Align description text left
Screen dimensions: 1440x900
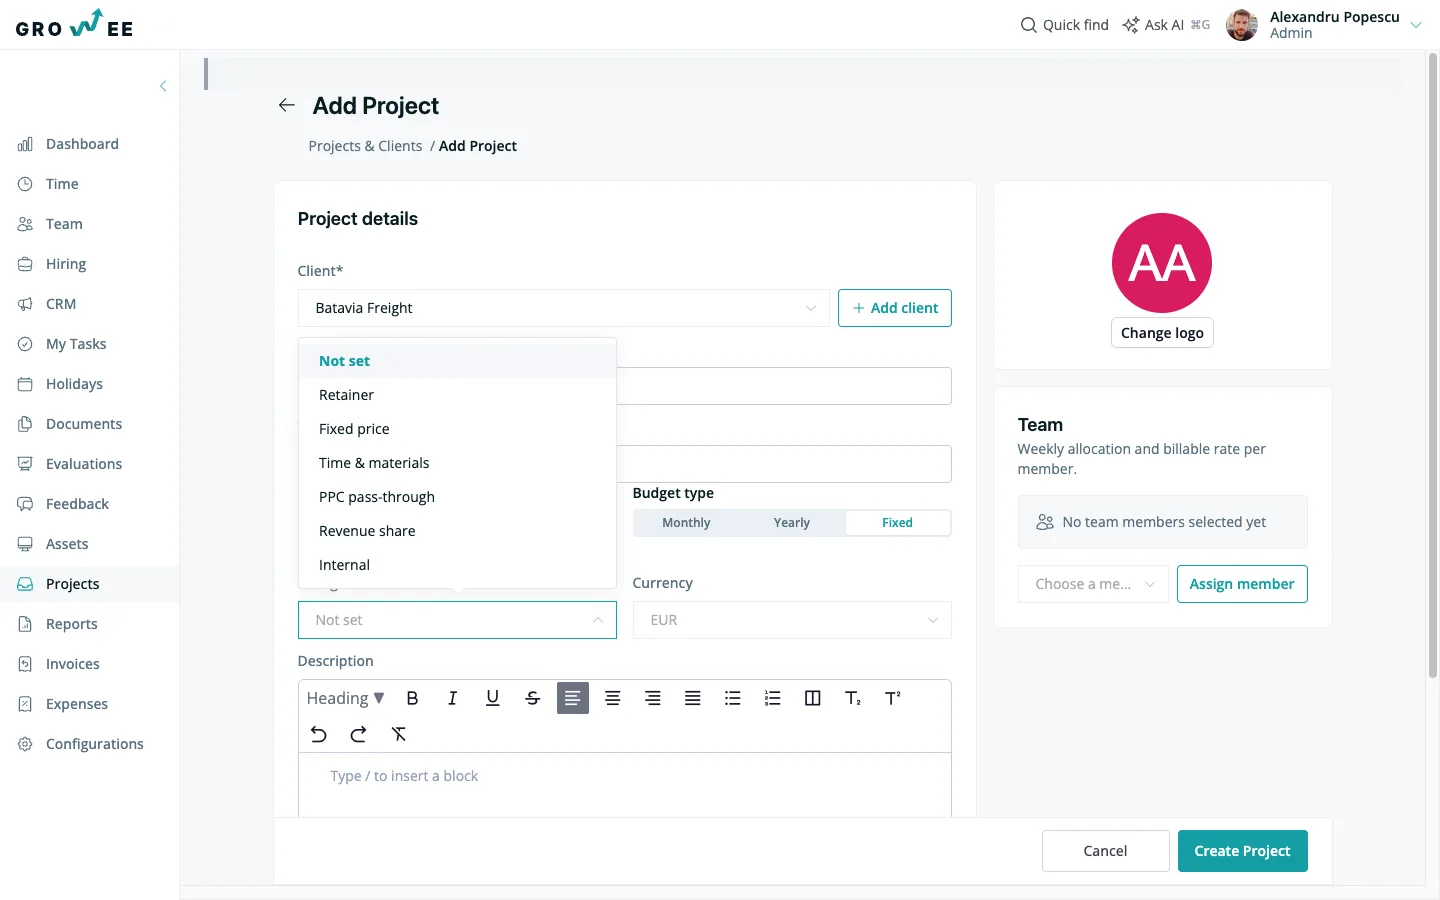pos(572,698)
